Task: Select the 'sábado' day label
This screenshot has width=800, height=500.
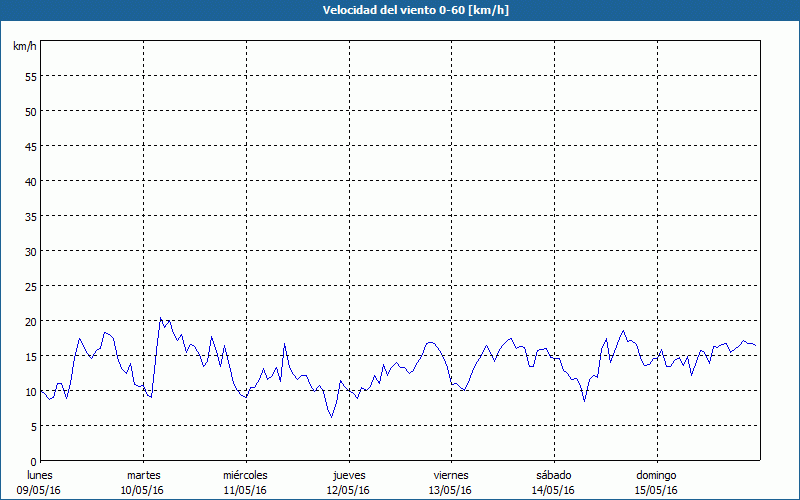Action: (553, 475)
